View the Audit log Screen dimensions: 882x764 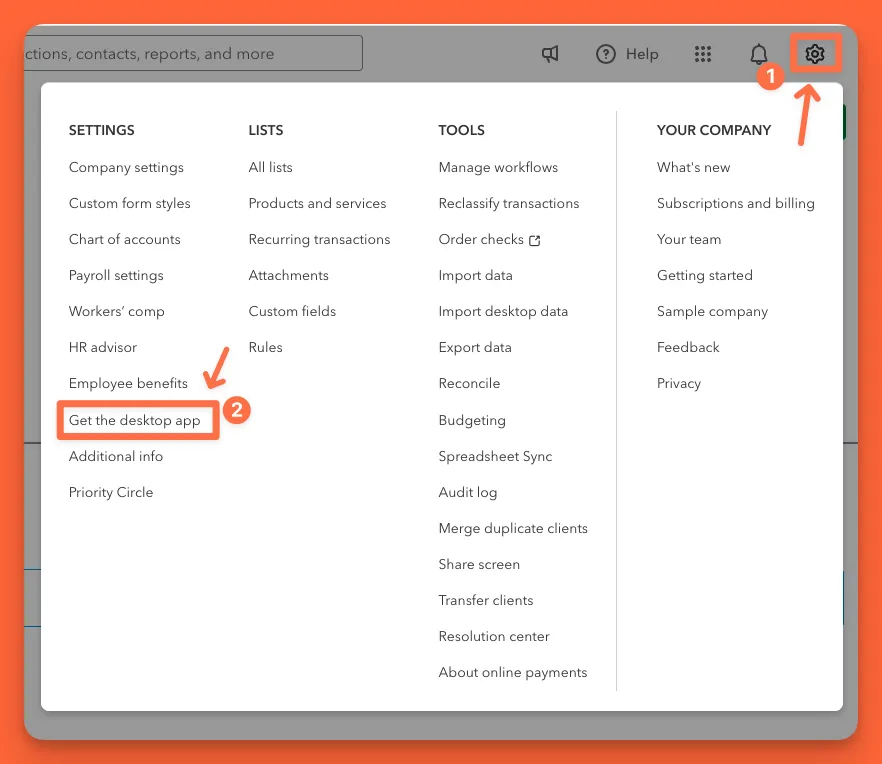[467, 493]
